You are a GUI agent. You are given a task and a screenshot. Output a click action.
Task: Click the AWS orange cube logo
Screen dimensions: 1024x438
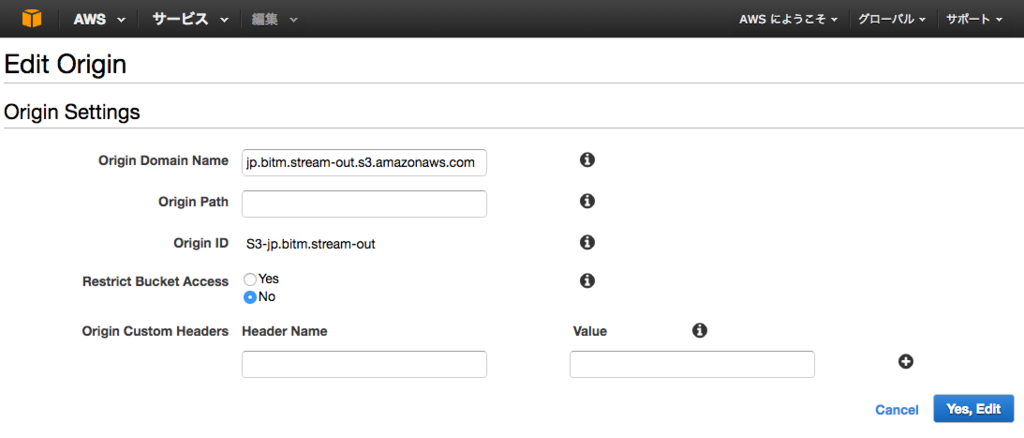pyautogui.click(x=31, y=19)
